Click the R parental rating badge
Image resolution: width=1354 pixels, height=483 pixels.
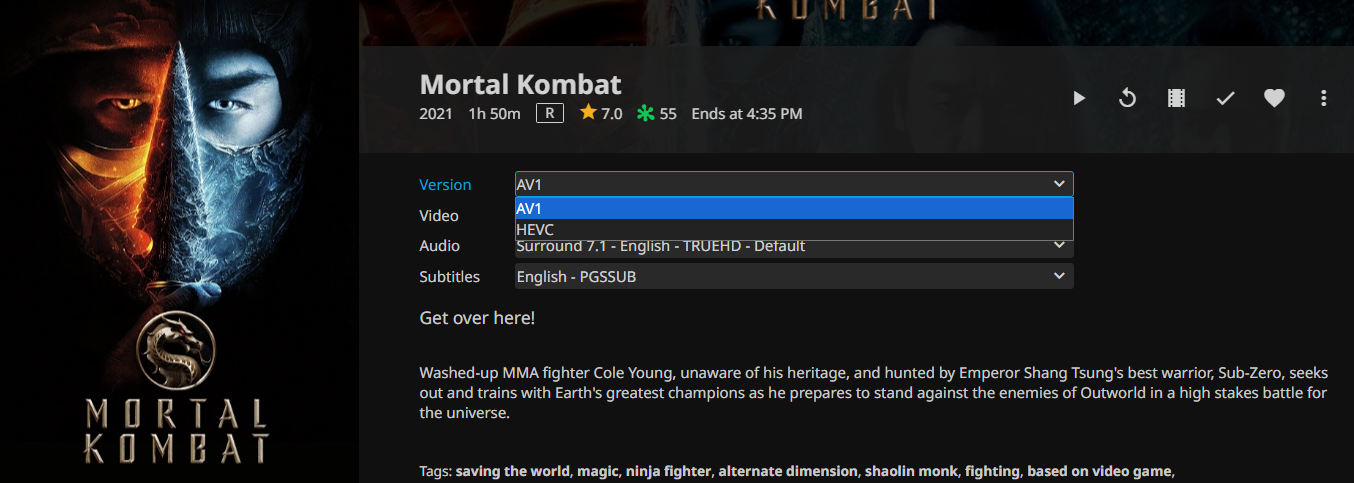549,113
